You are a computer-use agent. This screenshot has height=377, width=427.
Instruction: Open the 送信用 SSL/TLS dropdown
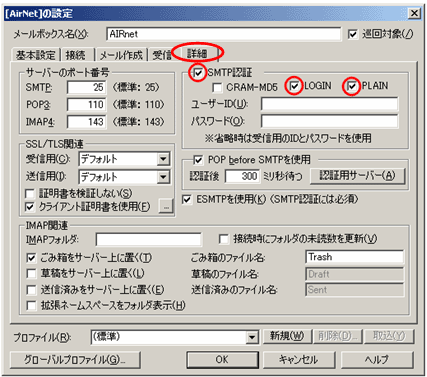coord(163,177)
